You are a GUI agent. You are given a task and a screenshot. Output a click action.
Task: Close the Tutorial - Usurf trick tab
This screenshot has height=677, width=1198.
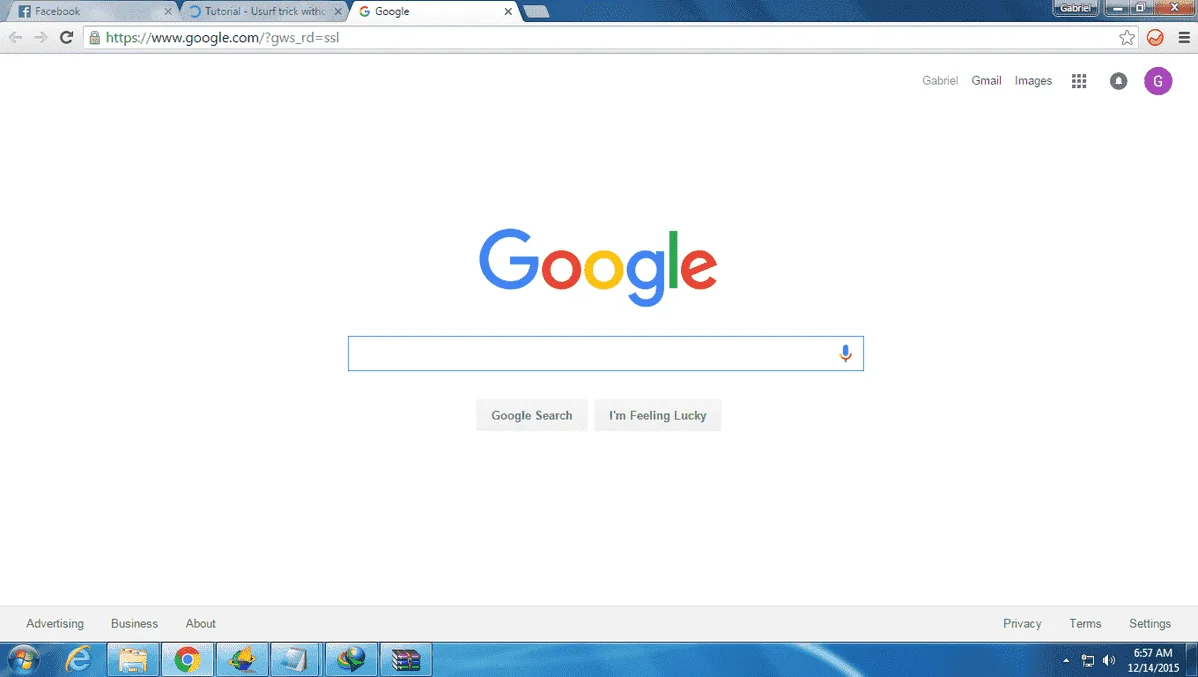click(x=338, y=11)
